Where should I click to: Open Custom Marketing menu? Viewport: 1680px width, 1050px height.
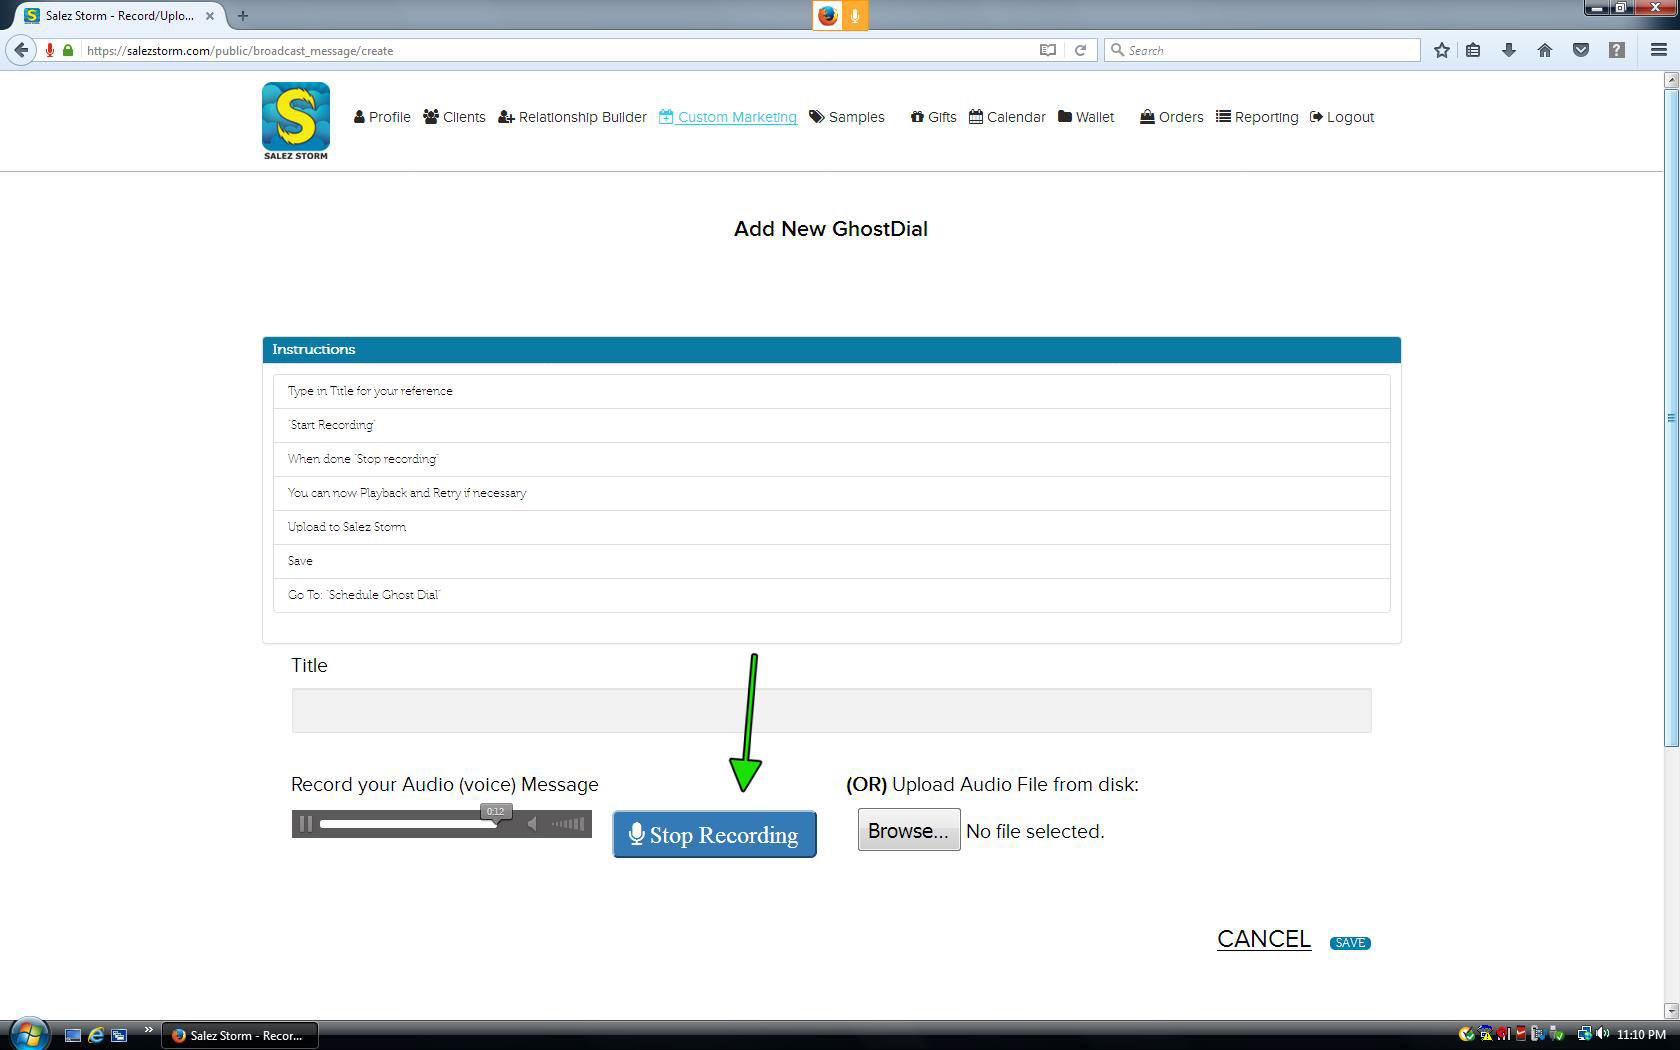coord(728,117)
